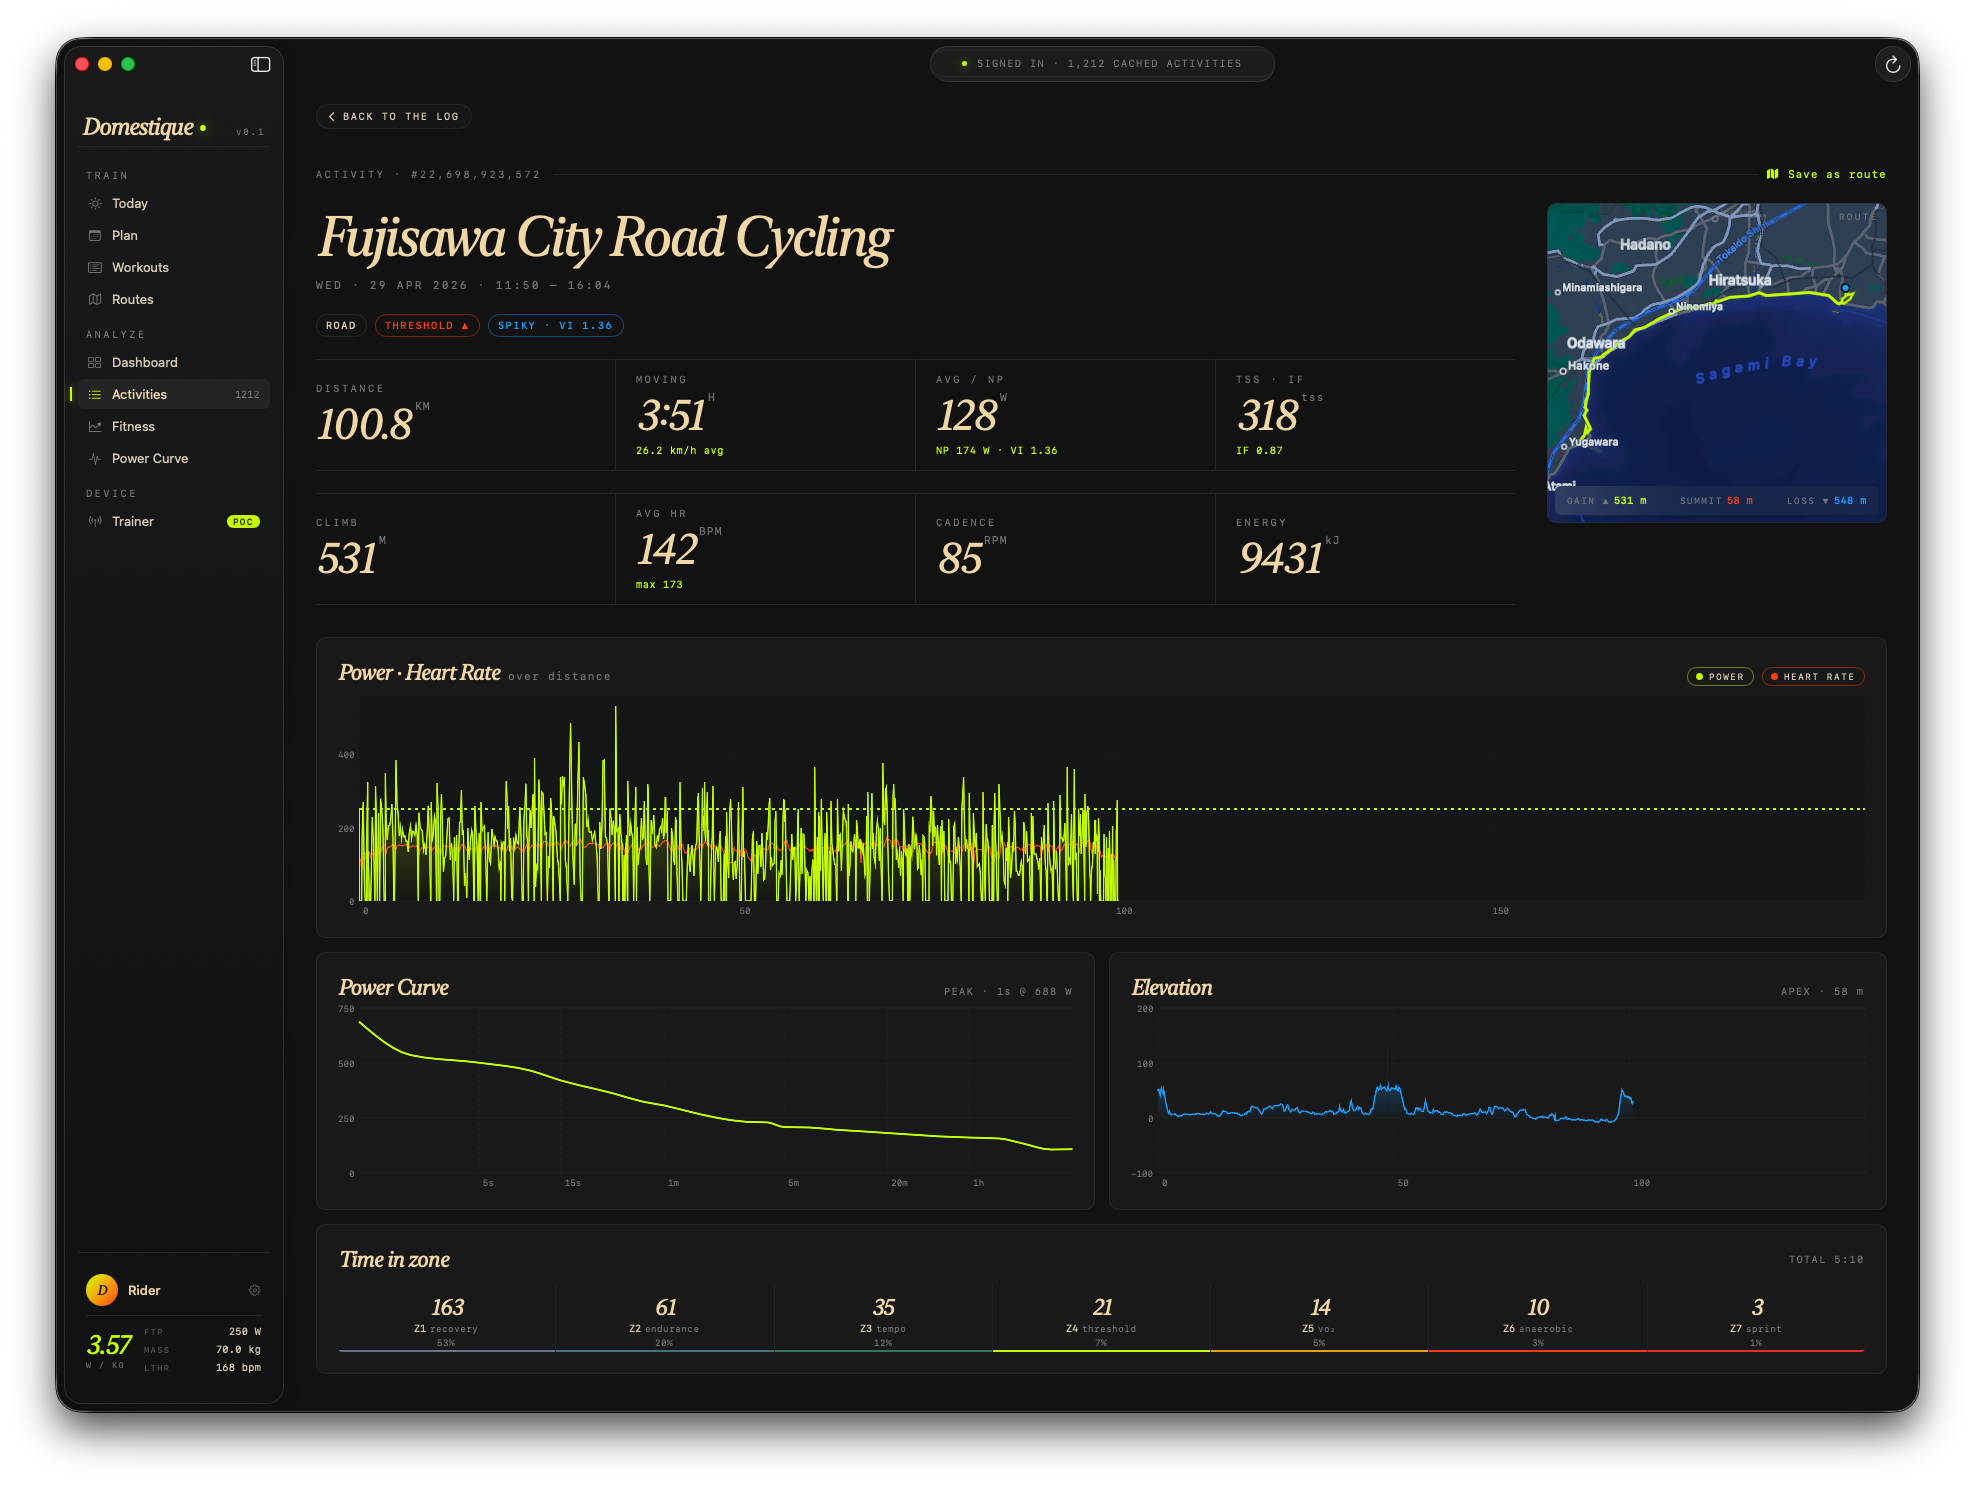Click the Distance 100.8 km value

365,424
